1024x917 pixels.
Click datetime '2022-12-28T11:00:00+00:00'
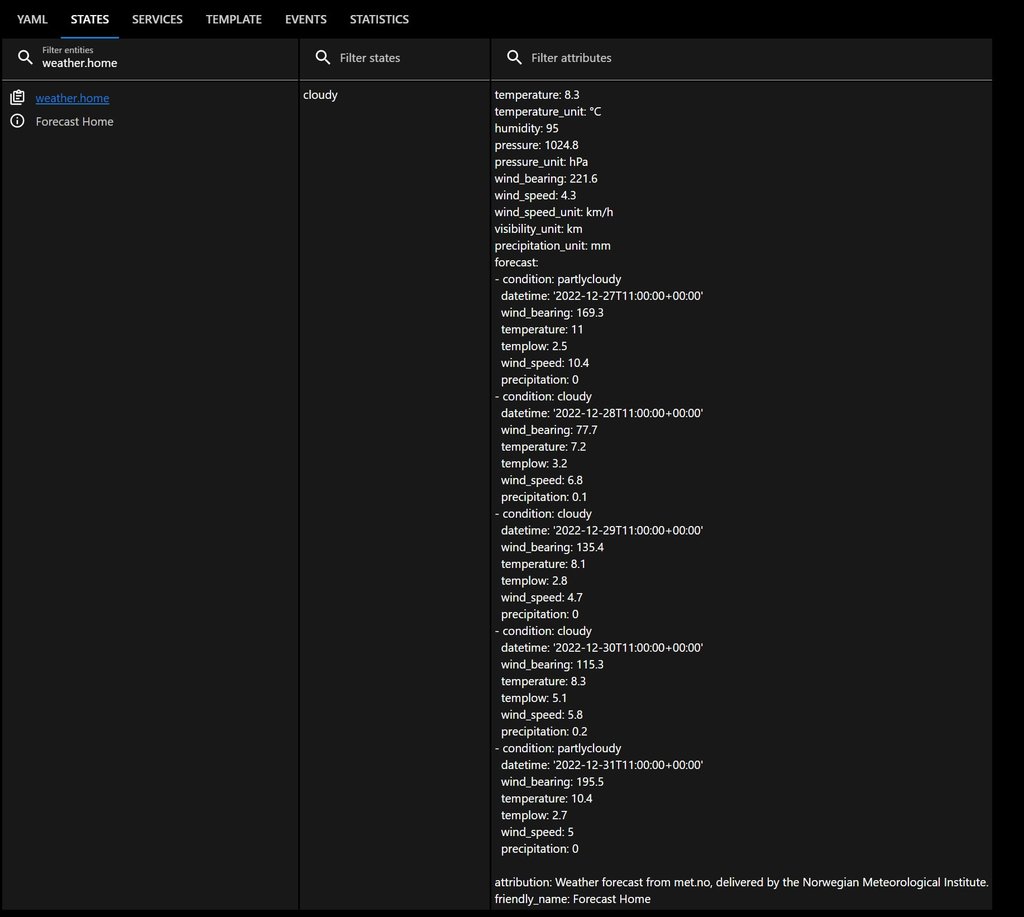click(602, 413)
